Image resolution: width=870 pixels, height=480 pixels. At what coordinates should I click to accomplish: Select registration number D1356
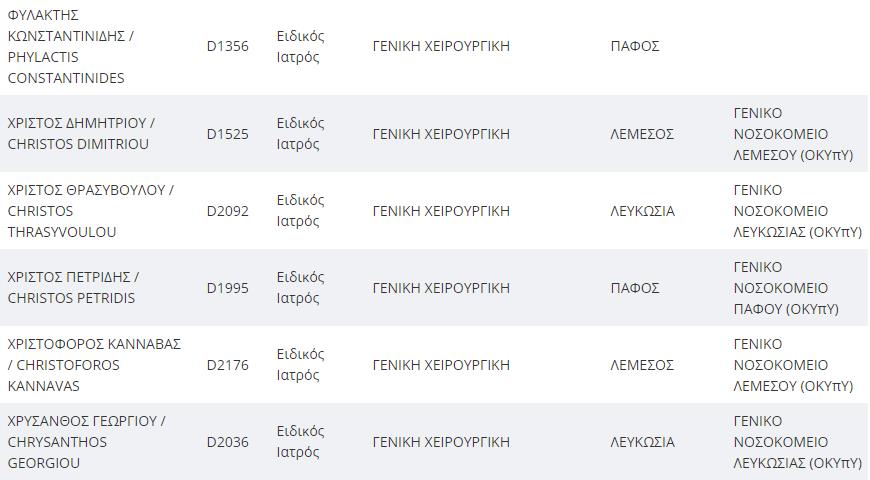[227, 46]
